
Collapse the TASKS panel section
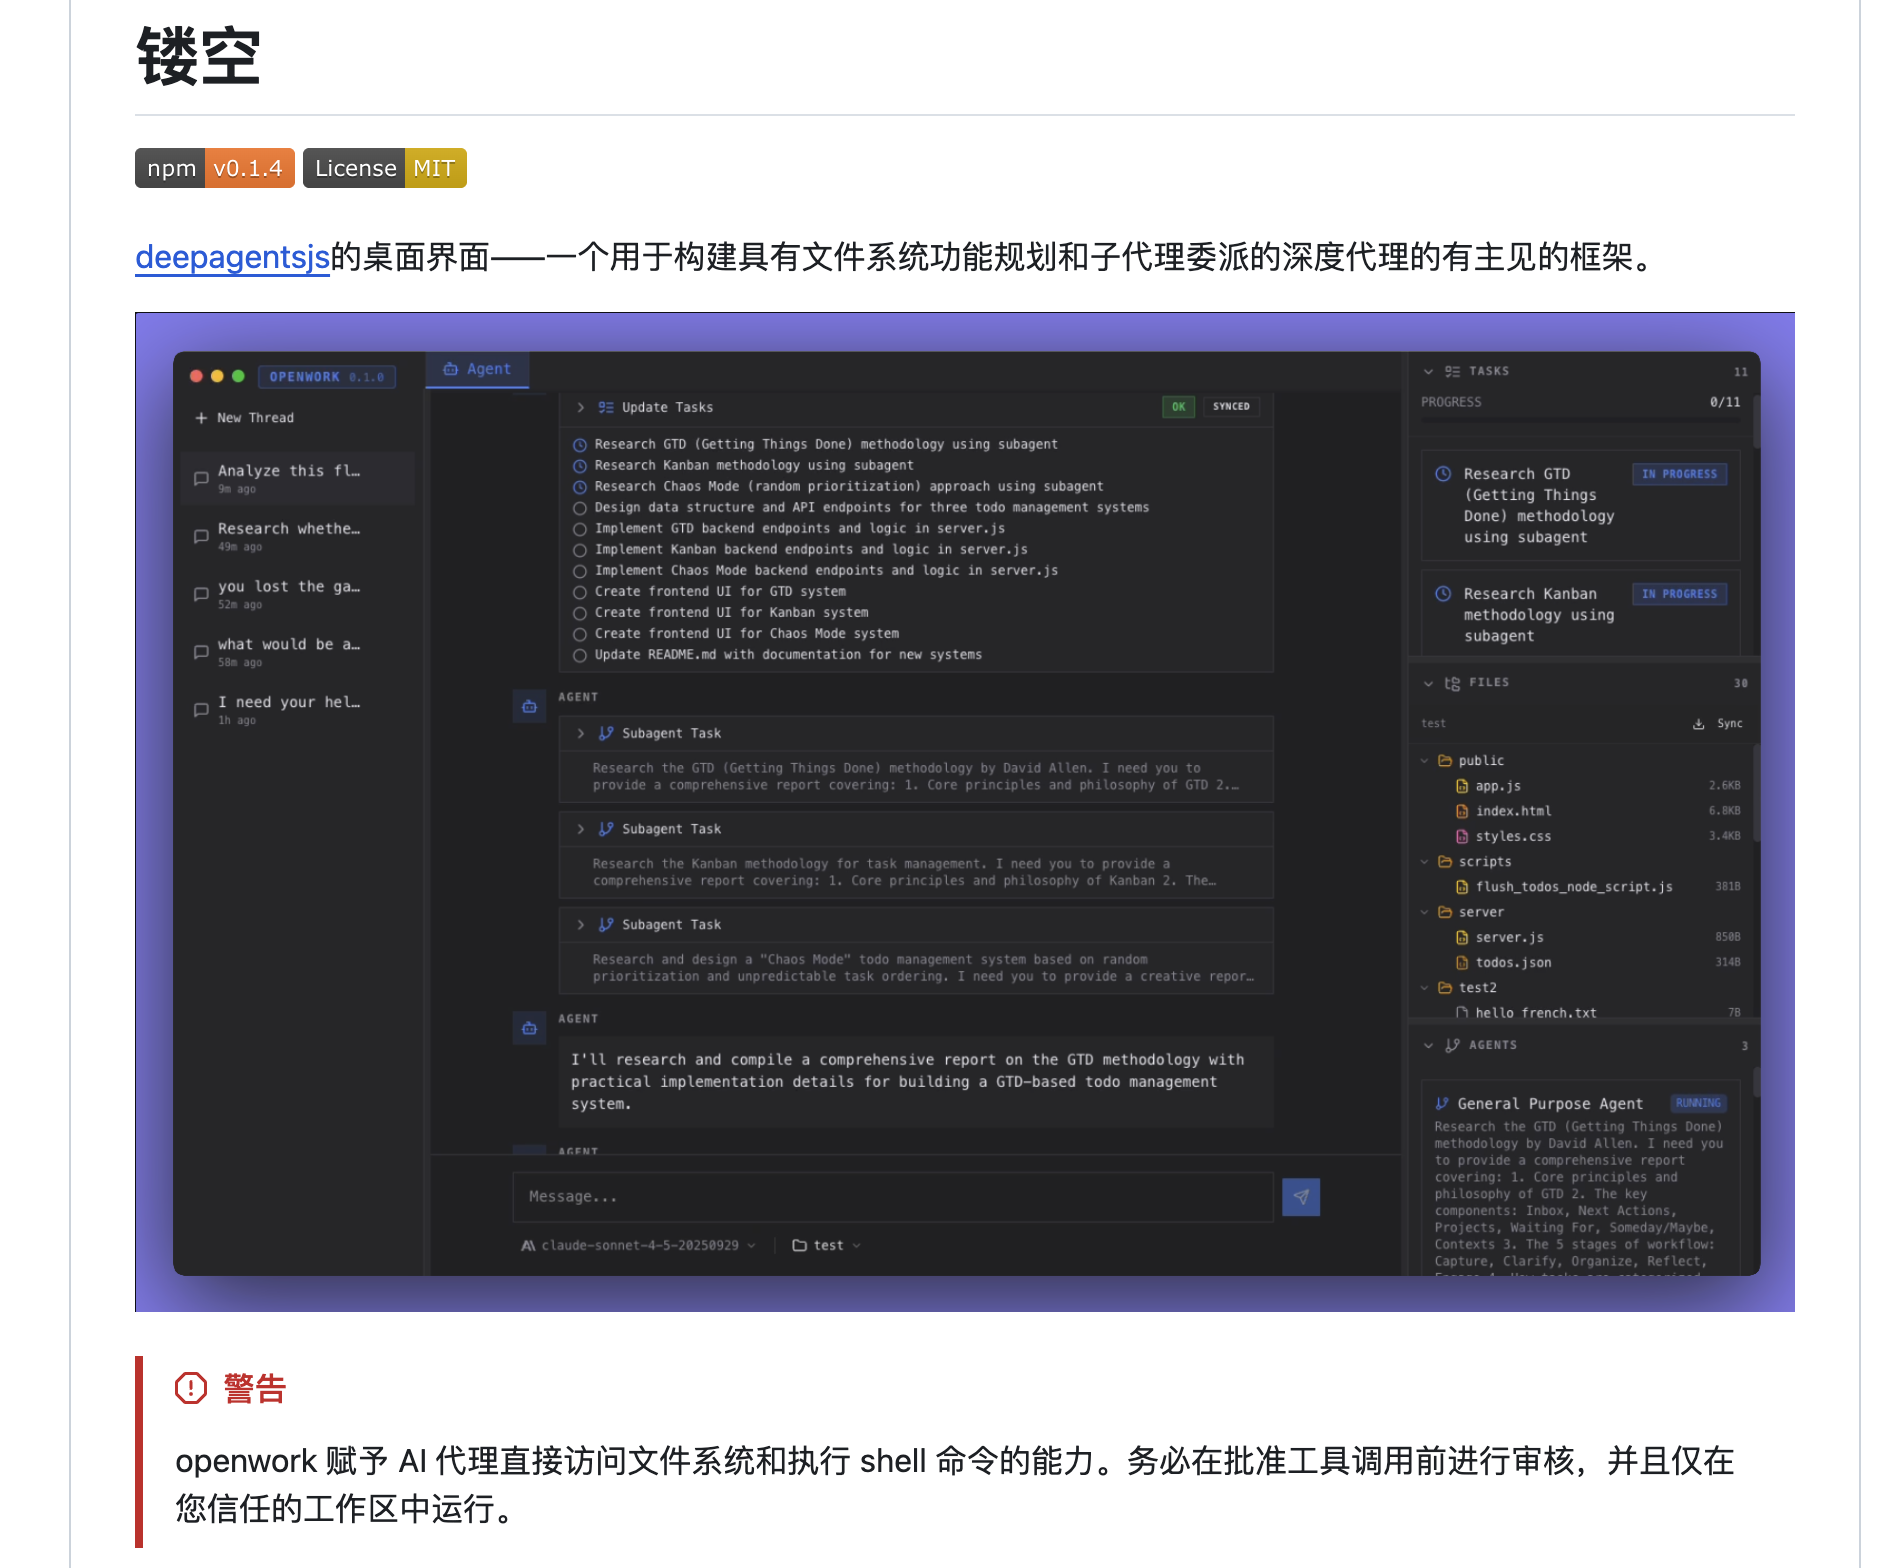coord(1428,371)
